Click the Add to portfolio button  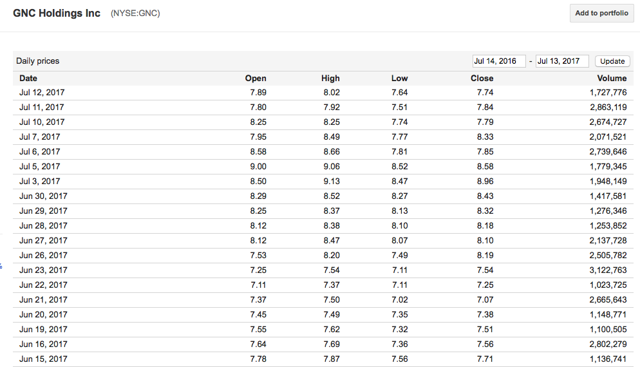(602, 13)
